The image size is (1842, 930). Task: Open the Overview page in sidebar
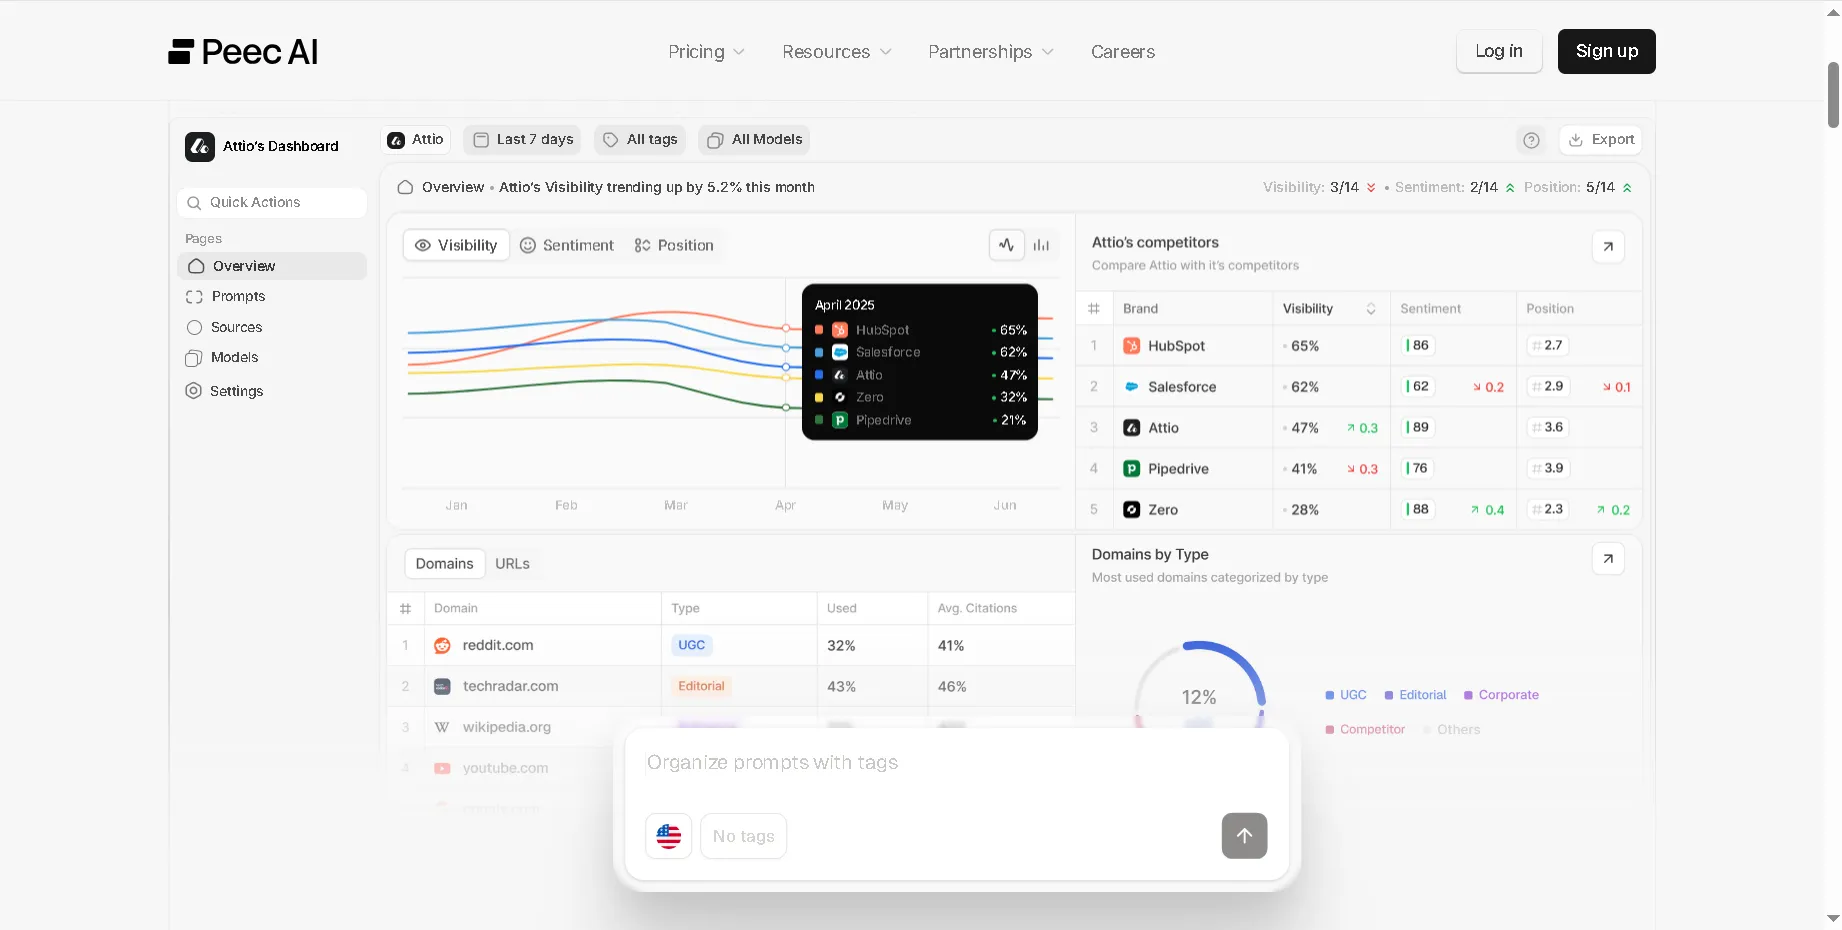[x=272, y=266]
